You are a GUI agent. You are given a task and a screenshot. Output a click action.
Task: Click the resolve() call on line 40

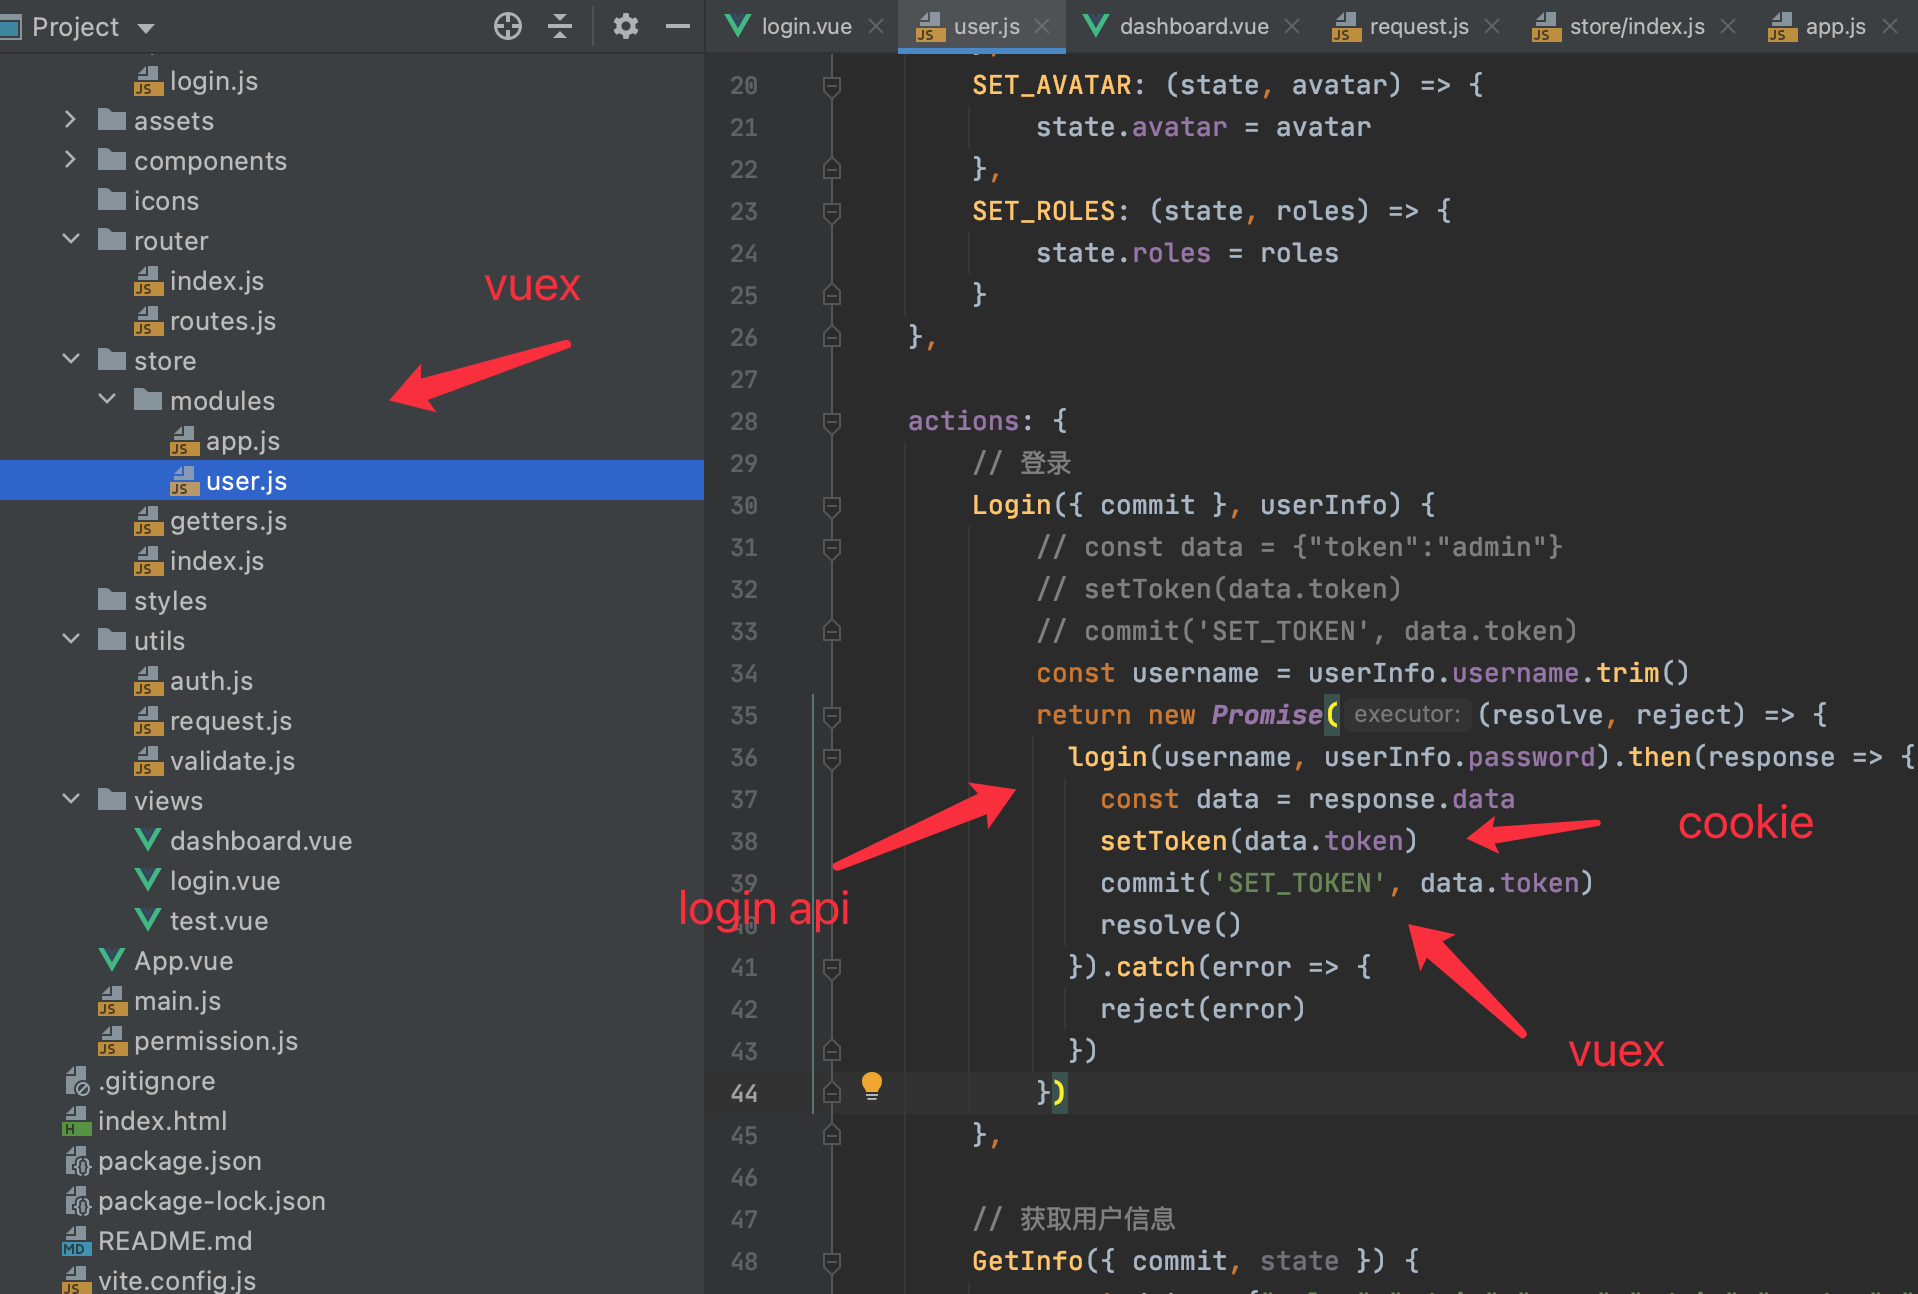(1171, 925)
